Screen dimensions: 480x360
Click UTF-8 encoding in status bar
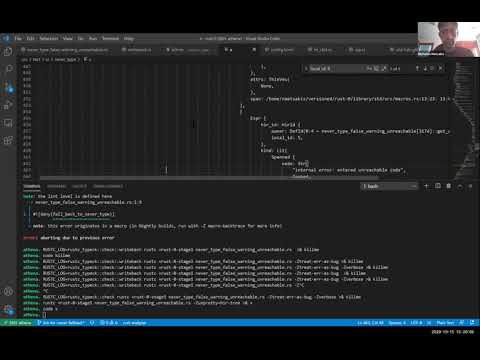[x=416, y=323]
